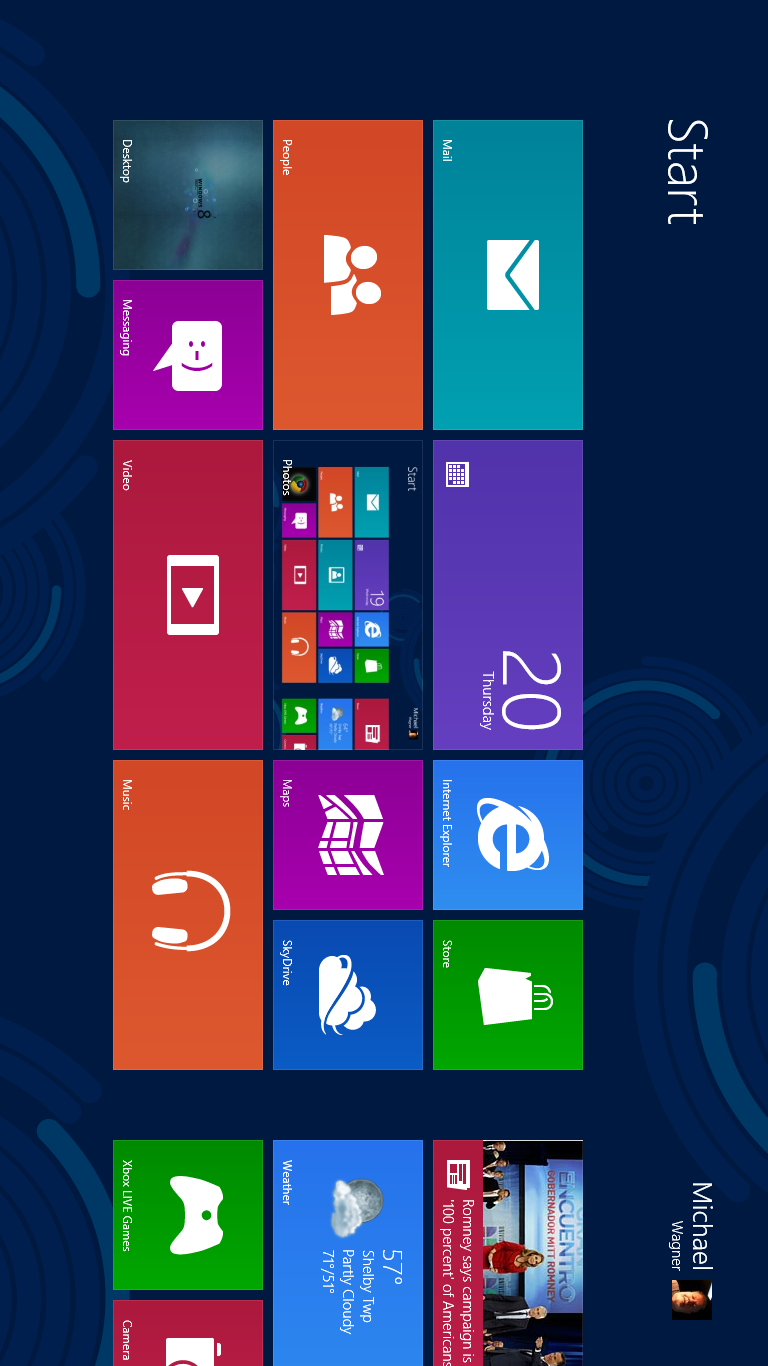Open the Camera tile
The image size is (768, 1366).
coord(188,1333)
